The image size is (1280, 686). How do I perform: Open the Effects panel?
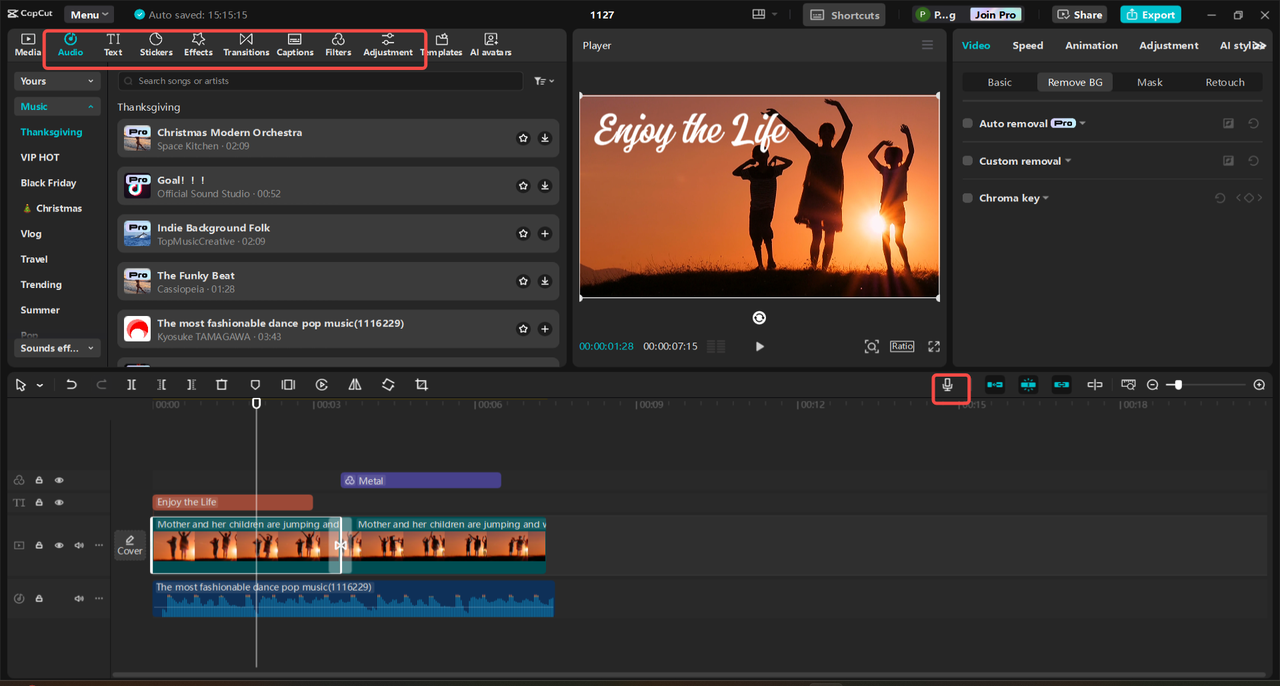click(x=198, y=45)
